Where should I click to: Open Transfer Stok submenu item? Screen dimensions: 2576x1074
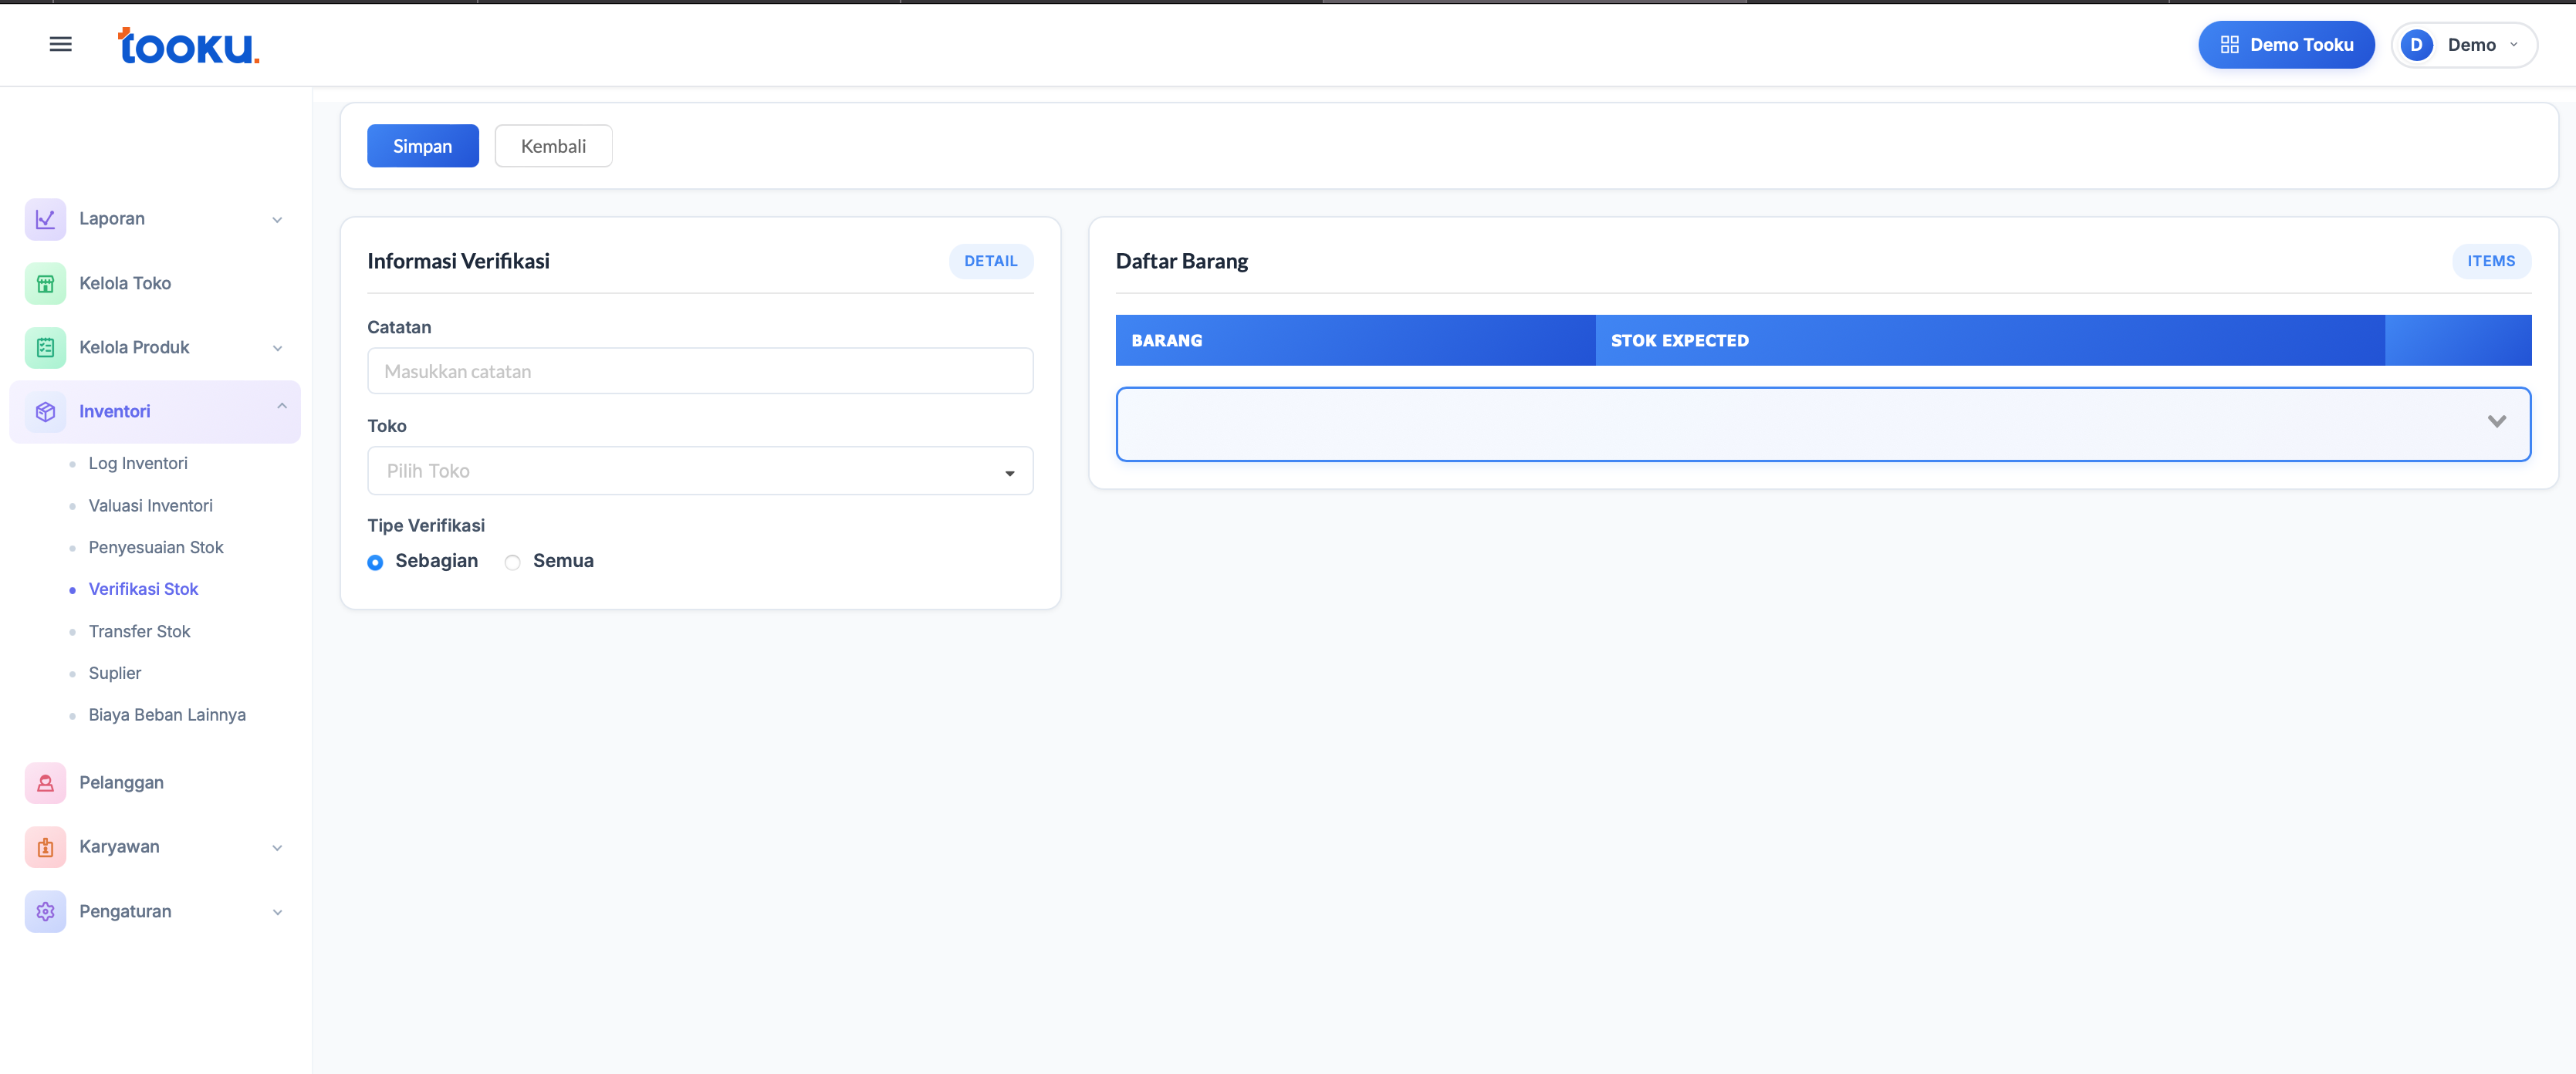coord(139,631)
